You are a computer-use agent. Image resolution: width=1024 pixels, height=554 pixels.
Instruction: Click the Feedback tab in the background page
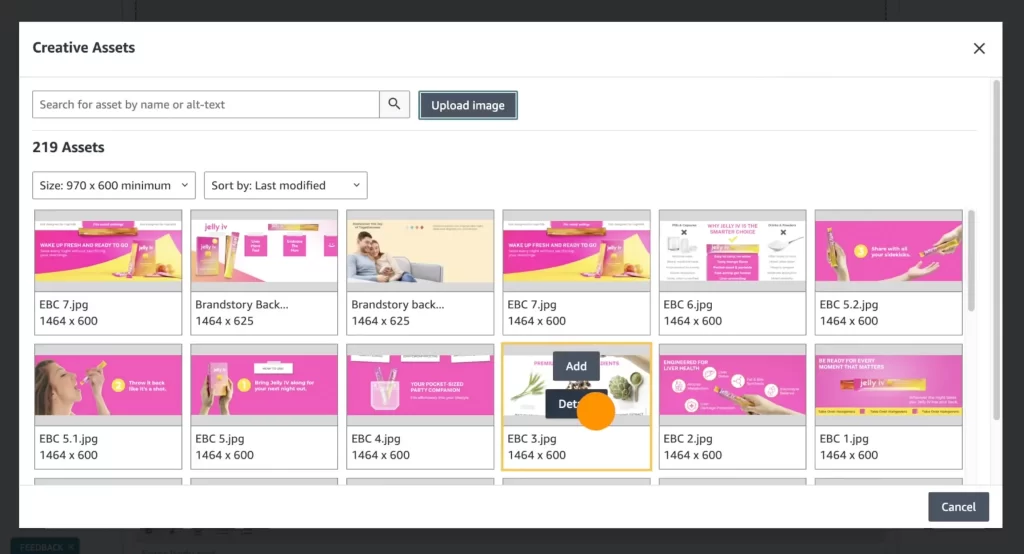44,547
